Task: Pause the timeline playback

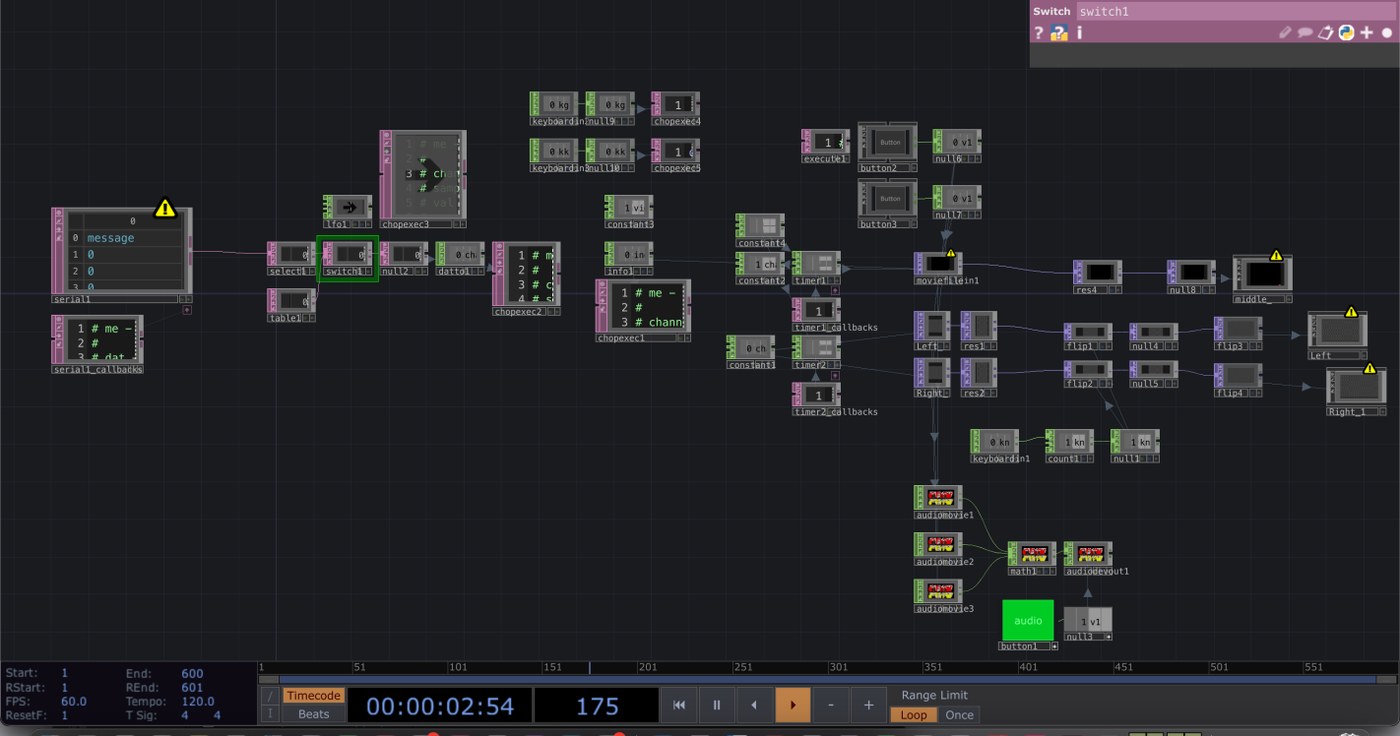Action: pos(717,705)
